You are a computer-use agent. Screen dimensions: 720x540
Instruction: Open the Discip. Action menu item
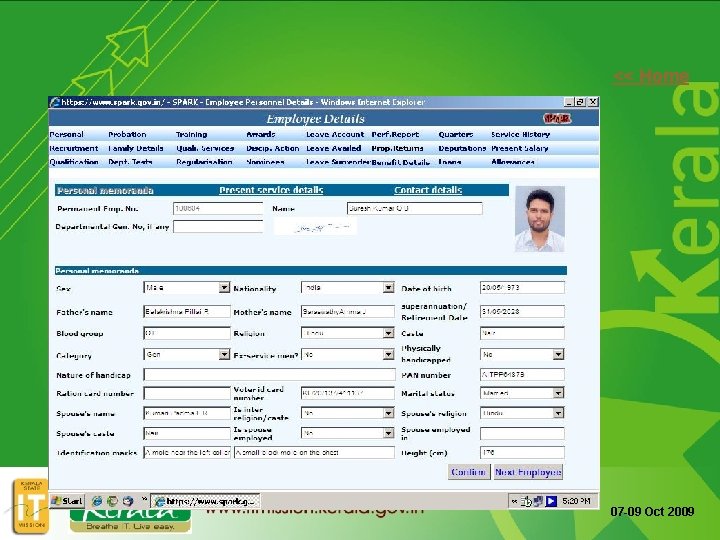272,148
